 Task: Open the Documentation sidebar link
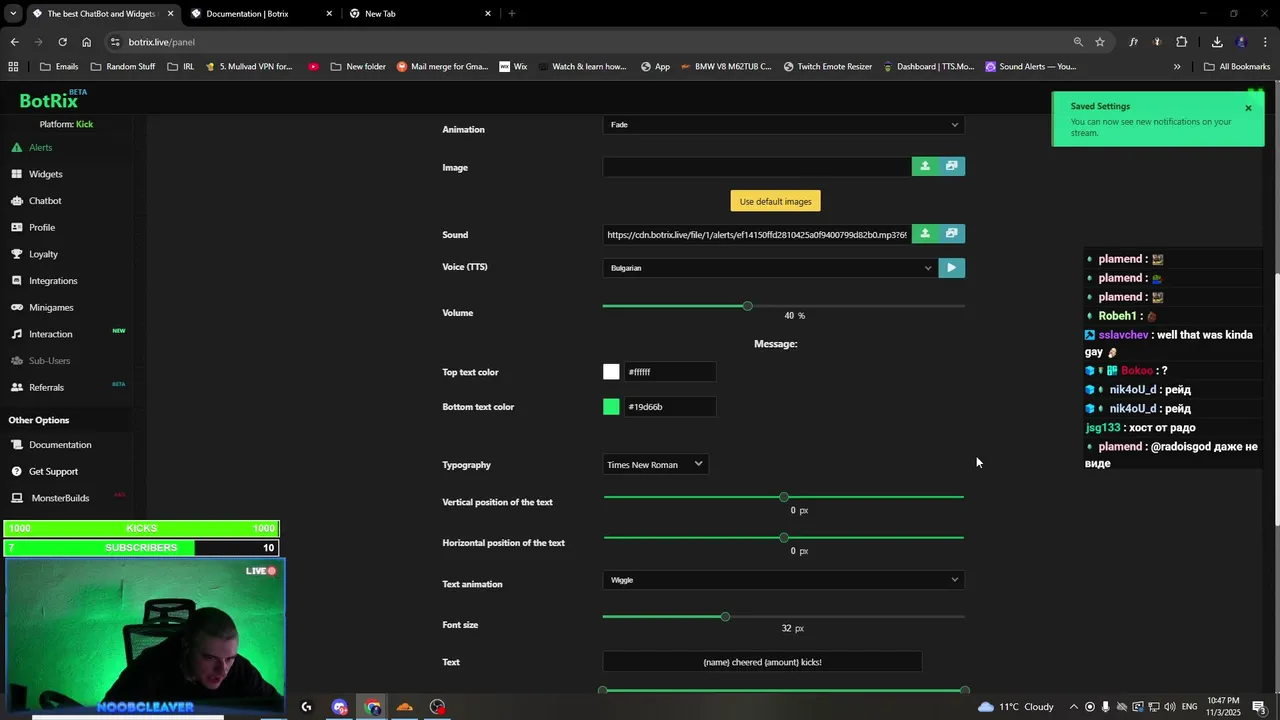click(60, 445)
